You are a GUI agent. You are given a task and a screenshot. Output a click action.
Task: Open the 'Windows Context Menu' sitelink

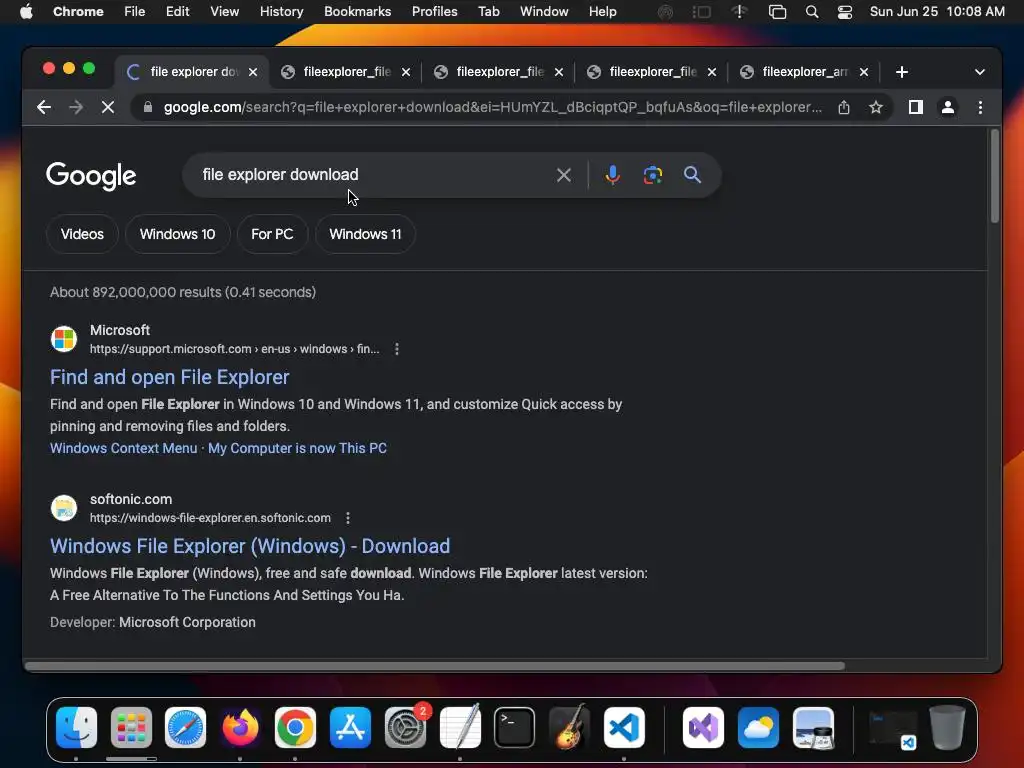click(x=123, y=449)
